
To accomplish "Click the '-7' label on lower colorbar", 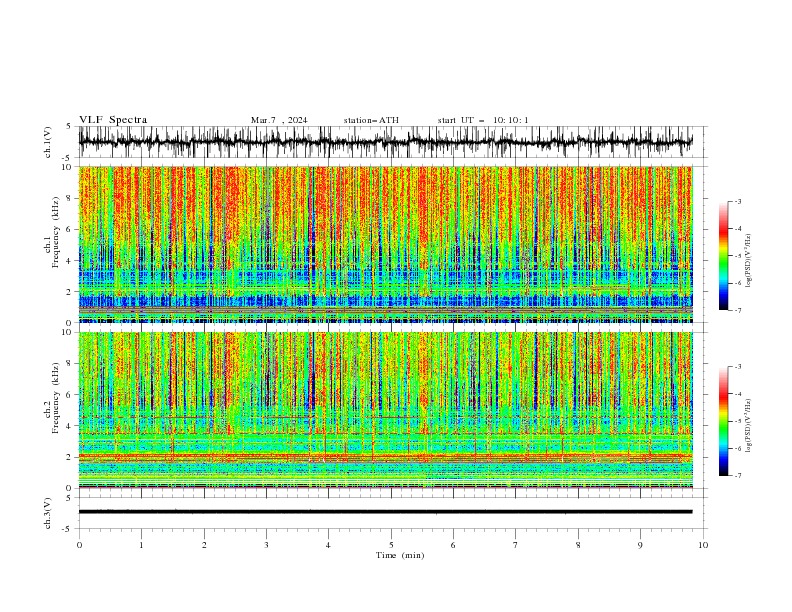I will coord(737,475).
